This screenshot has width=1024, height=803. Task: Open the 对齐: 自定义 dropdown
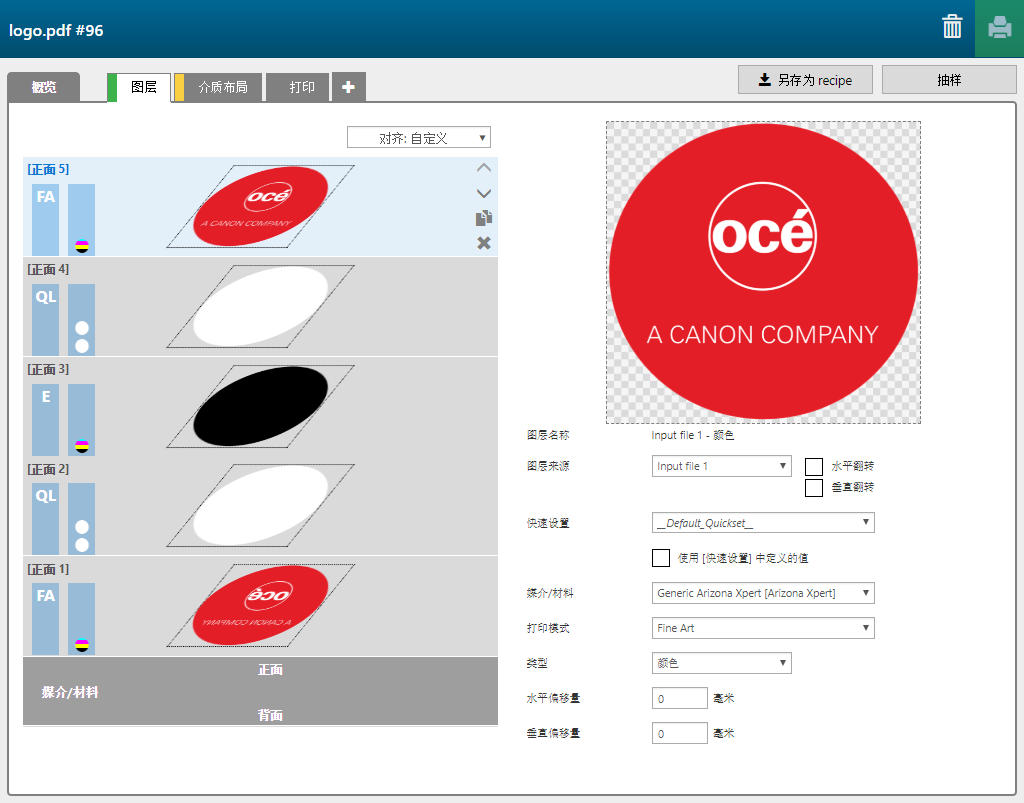[419, 138]
